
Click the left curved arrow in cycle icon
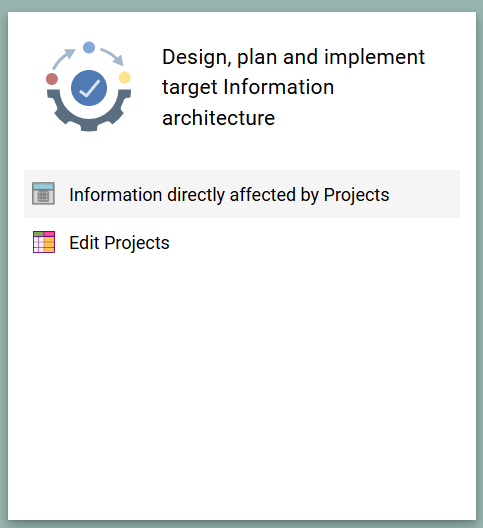click(64, 59)
